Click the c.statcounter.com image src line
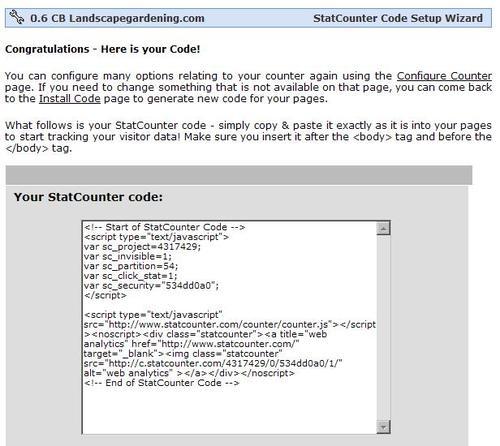The width and height of the screenshot is (500, 446). click(x=213, y=363)
